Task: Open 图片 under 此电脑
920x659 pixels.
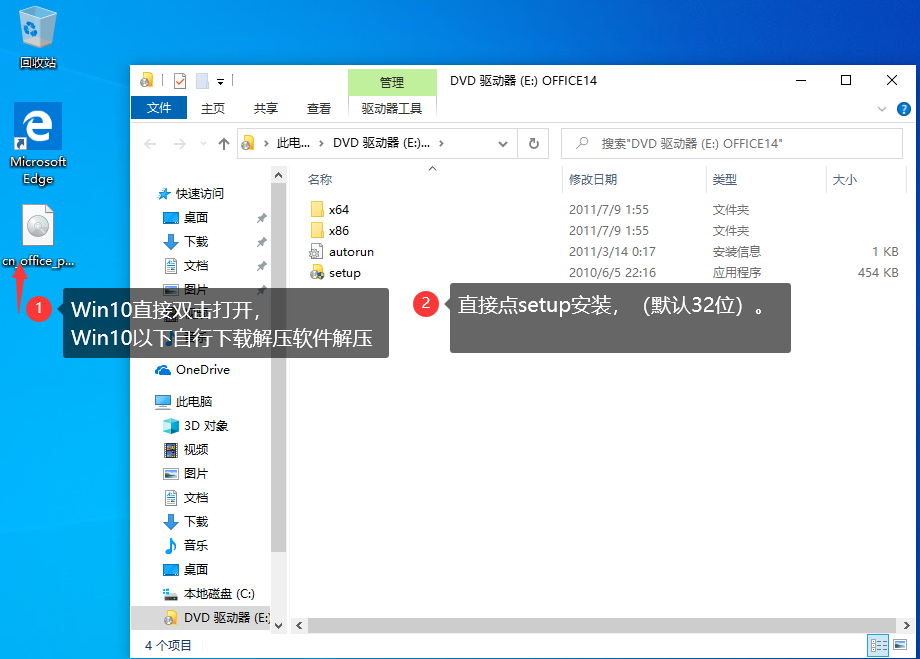Action: pos(185,474)
